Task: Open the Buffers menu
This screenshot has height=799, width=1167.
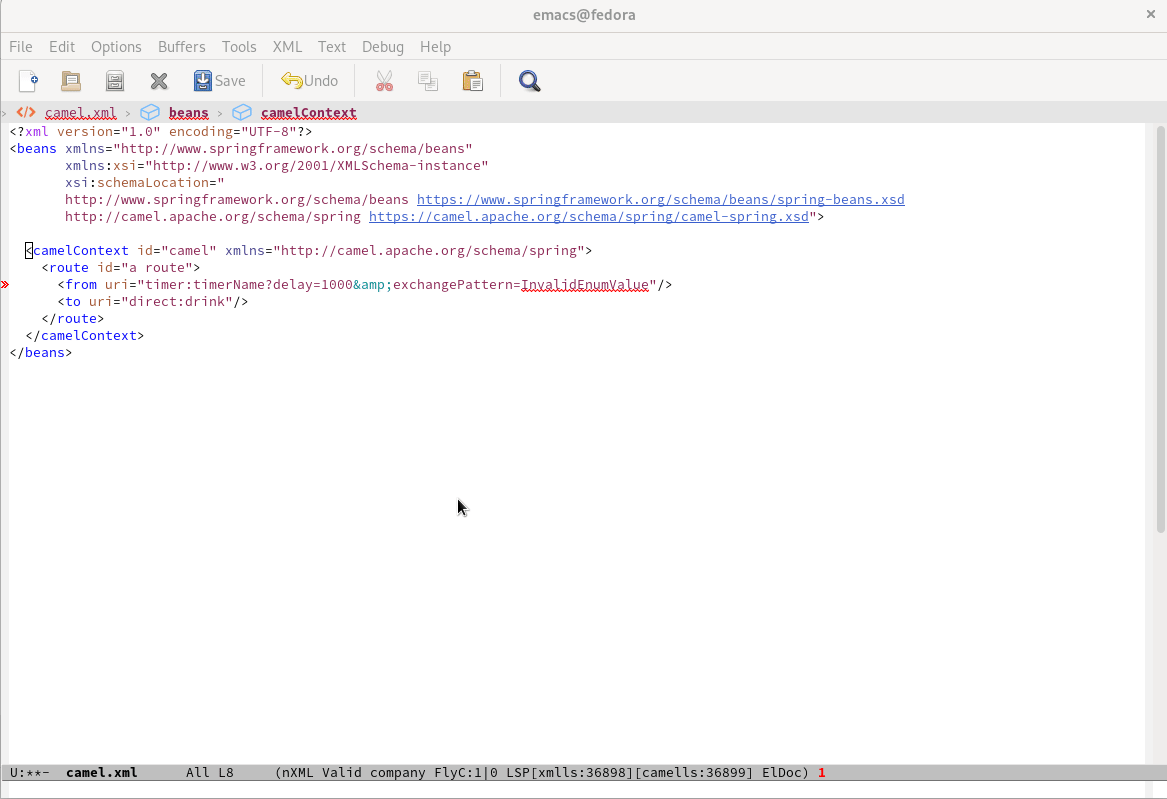Action: (181, 47)
